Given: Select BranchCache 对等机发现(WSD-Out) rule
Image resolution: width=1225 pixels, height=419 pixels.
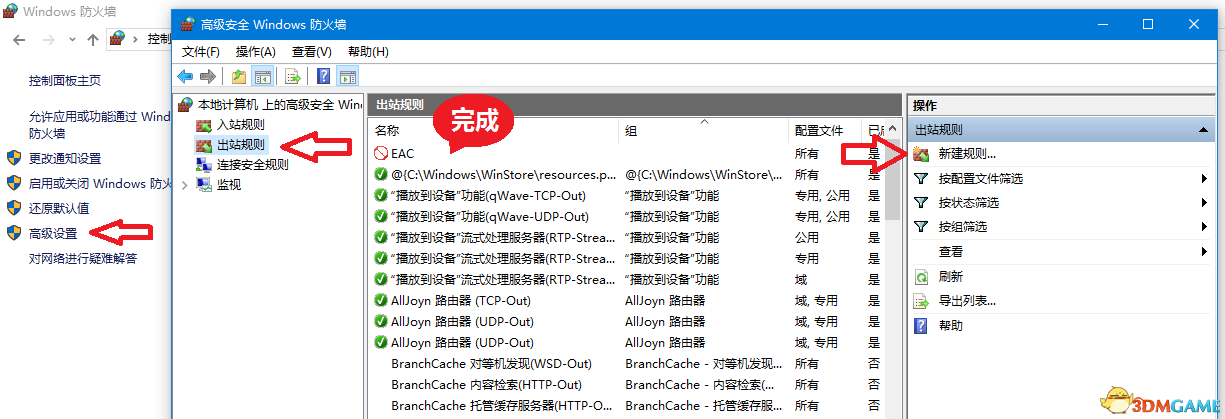Looking at the screenshot, I should (x=492, y=363).
